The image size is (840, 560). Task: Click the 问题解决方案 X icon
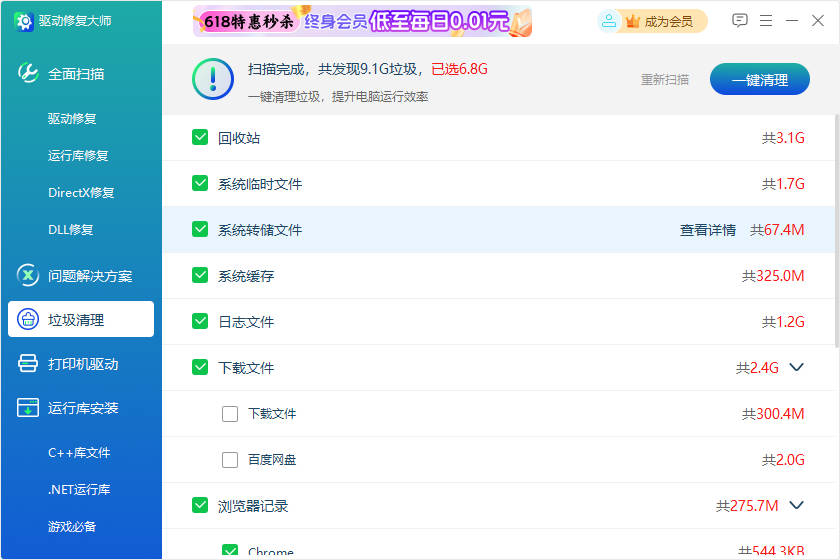pos(28,275)
